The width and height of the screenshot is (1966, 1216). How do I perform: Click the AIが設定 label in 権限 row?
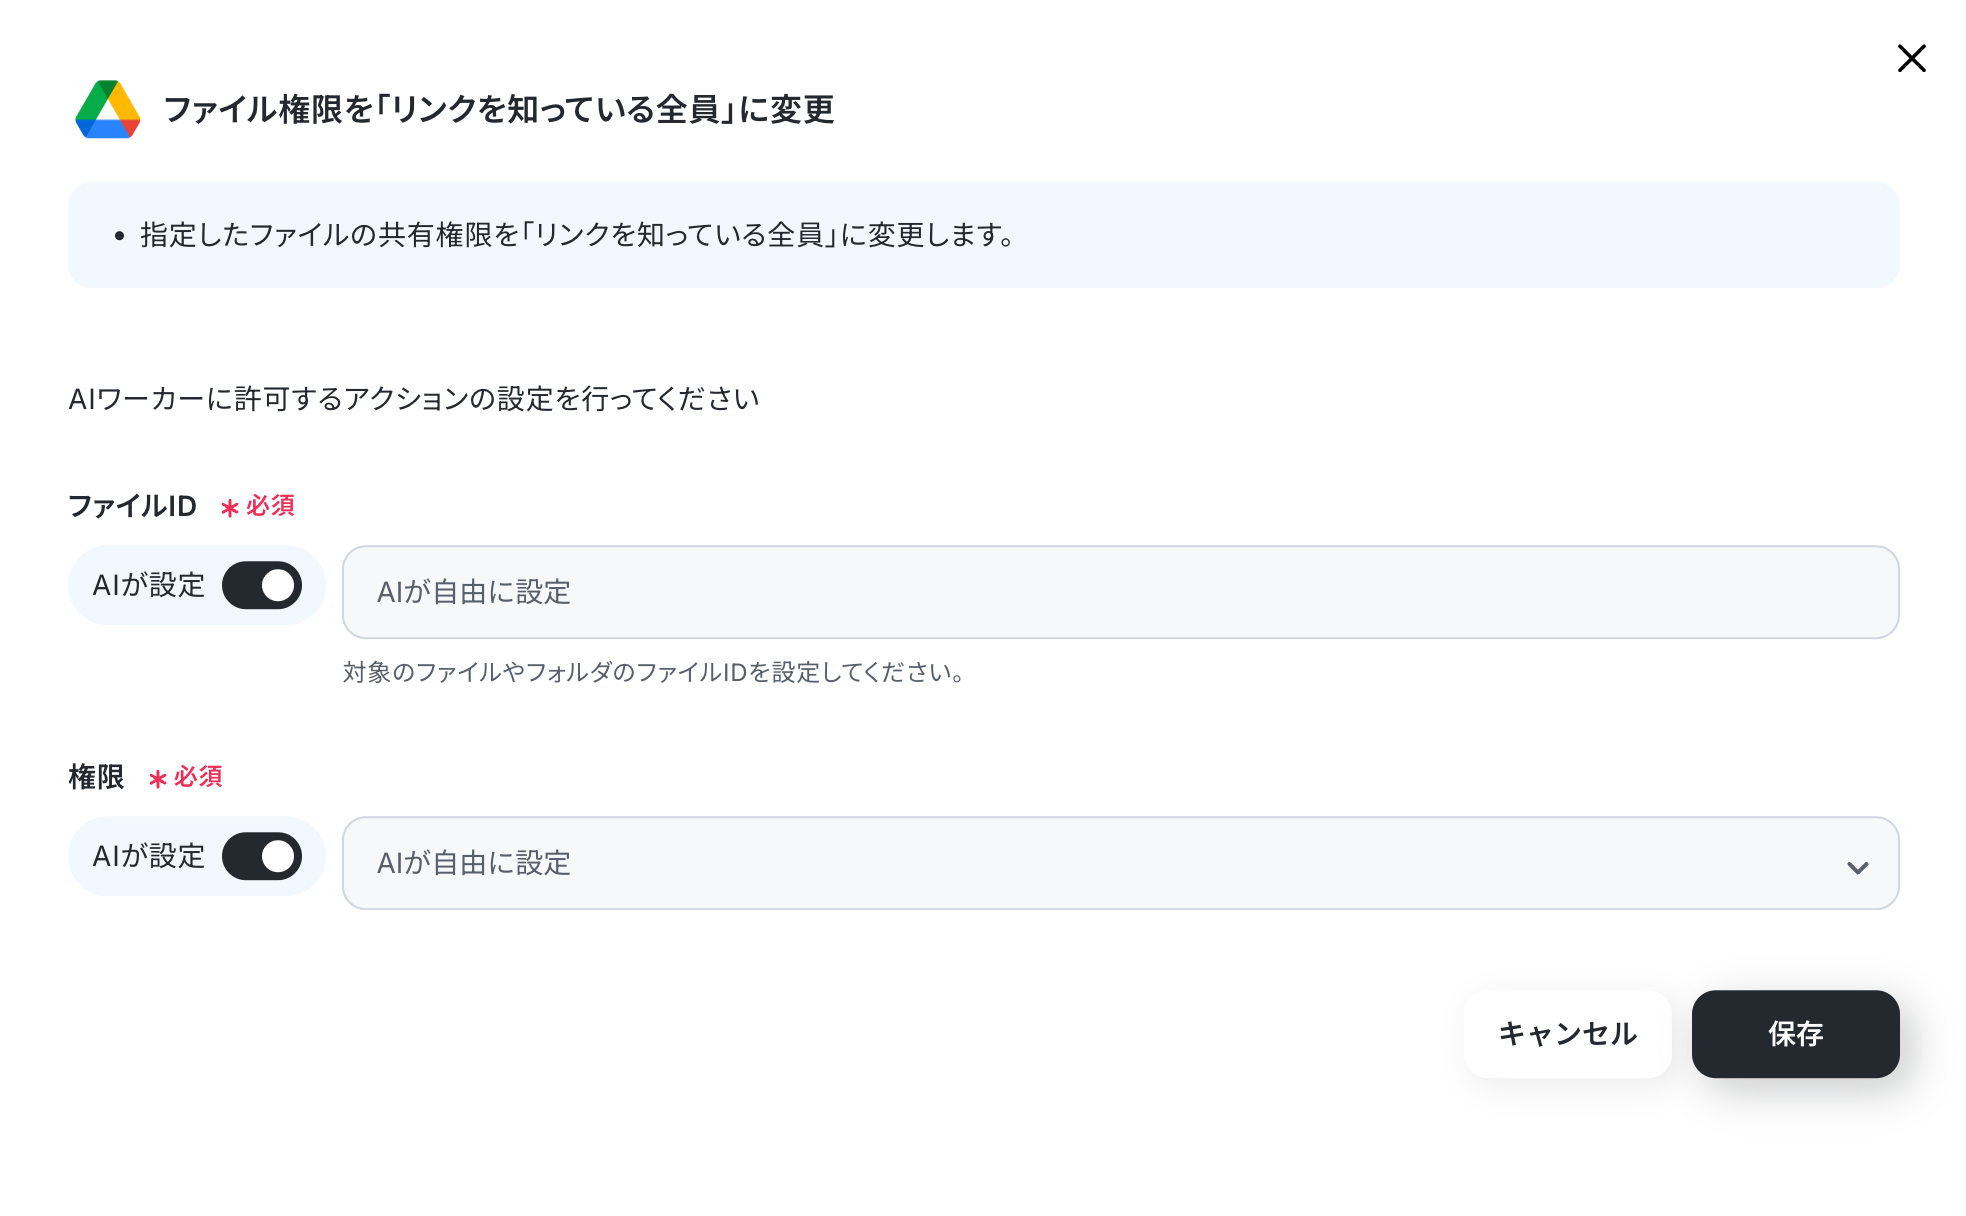[x=148, y=857]
